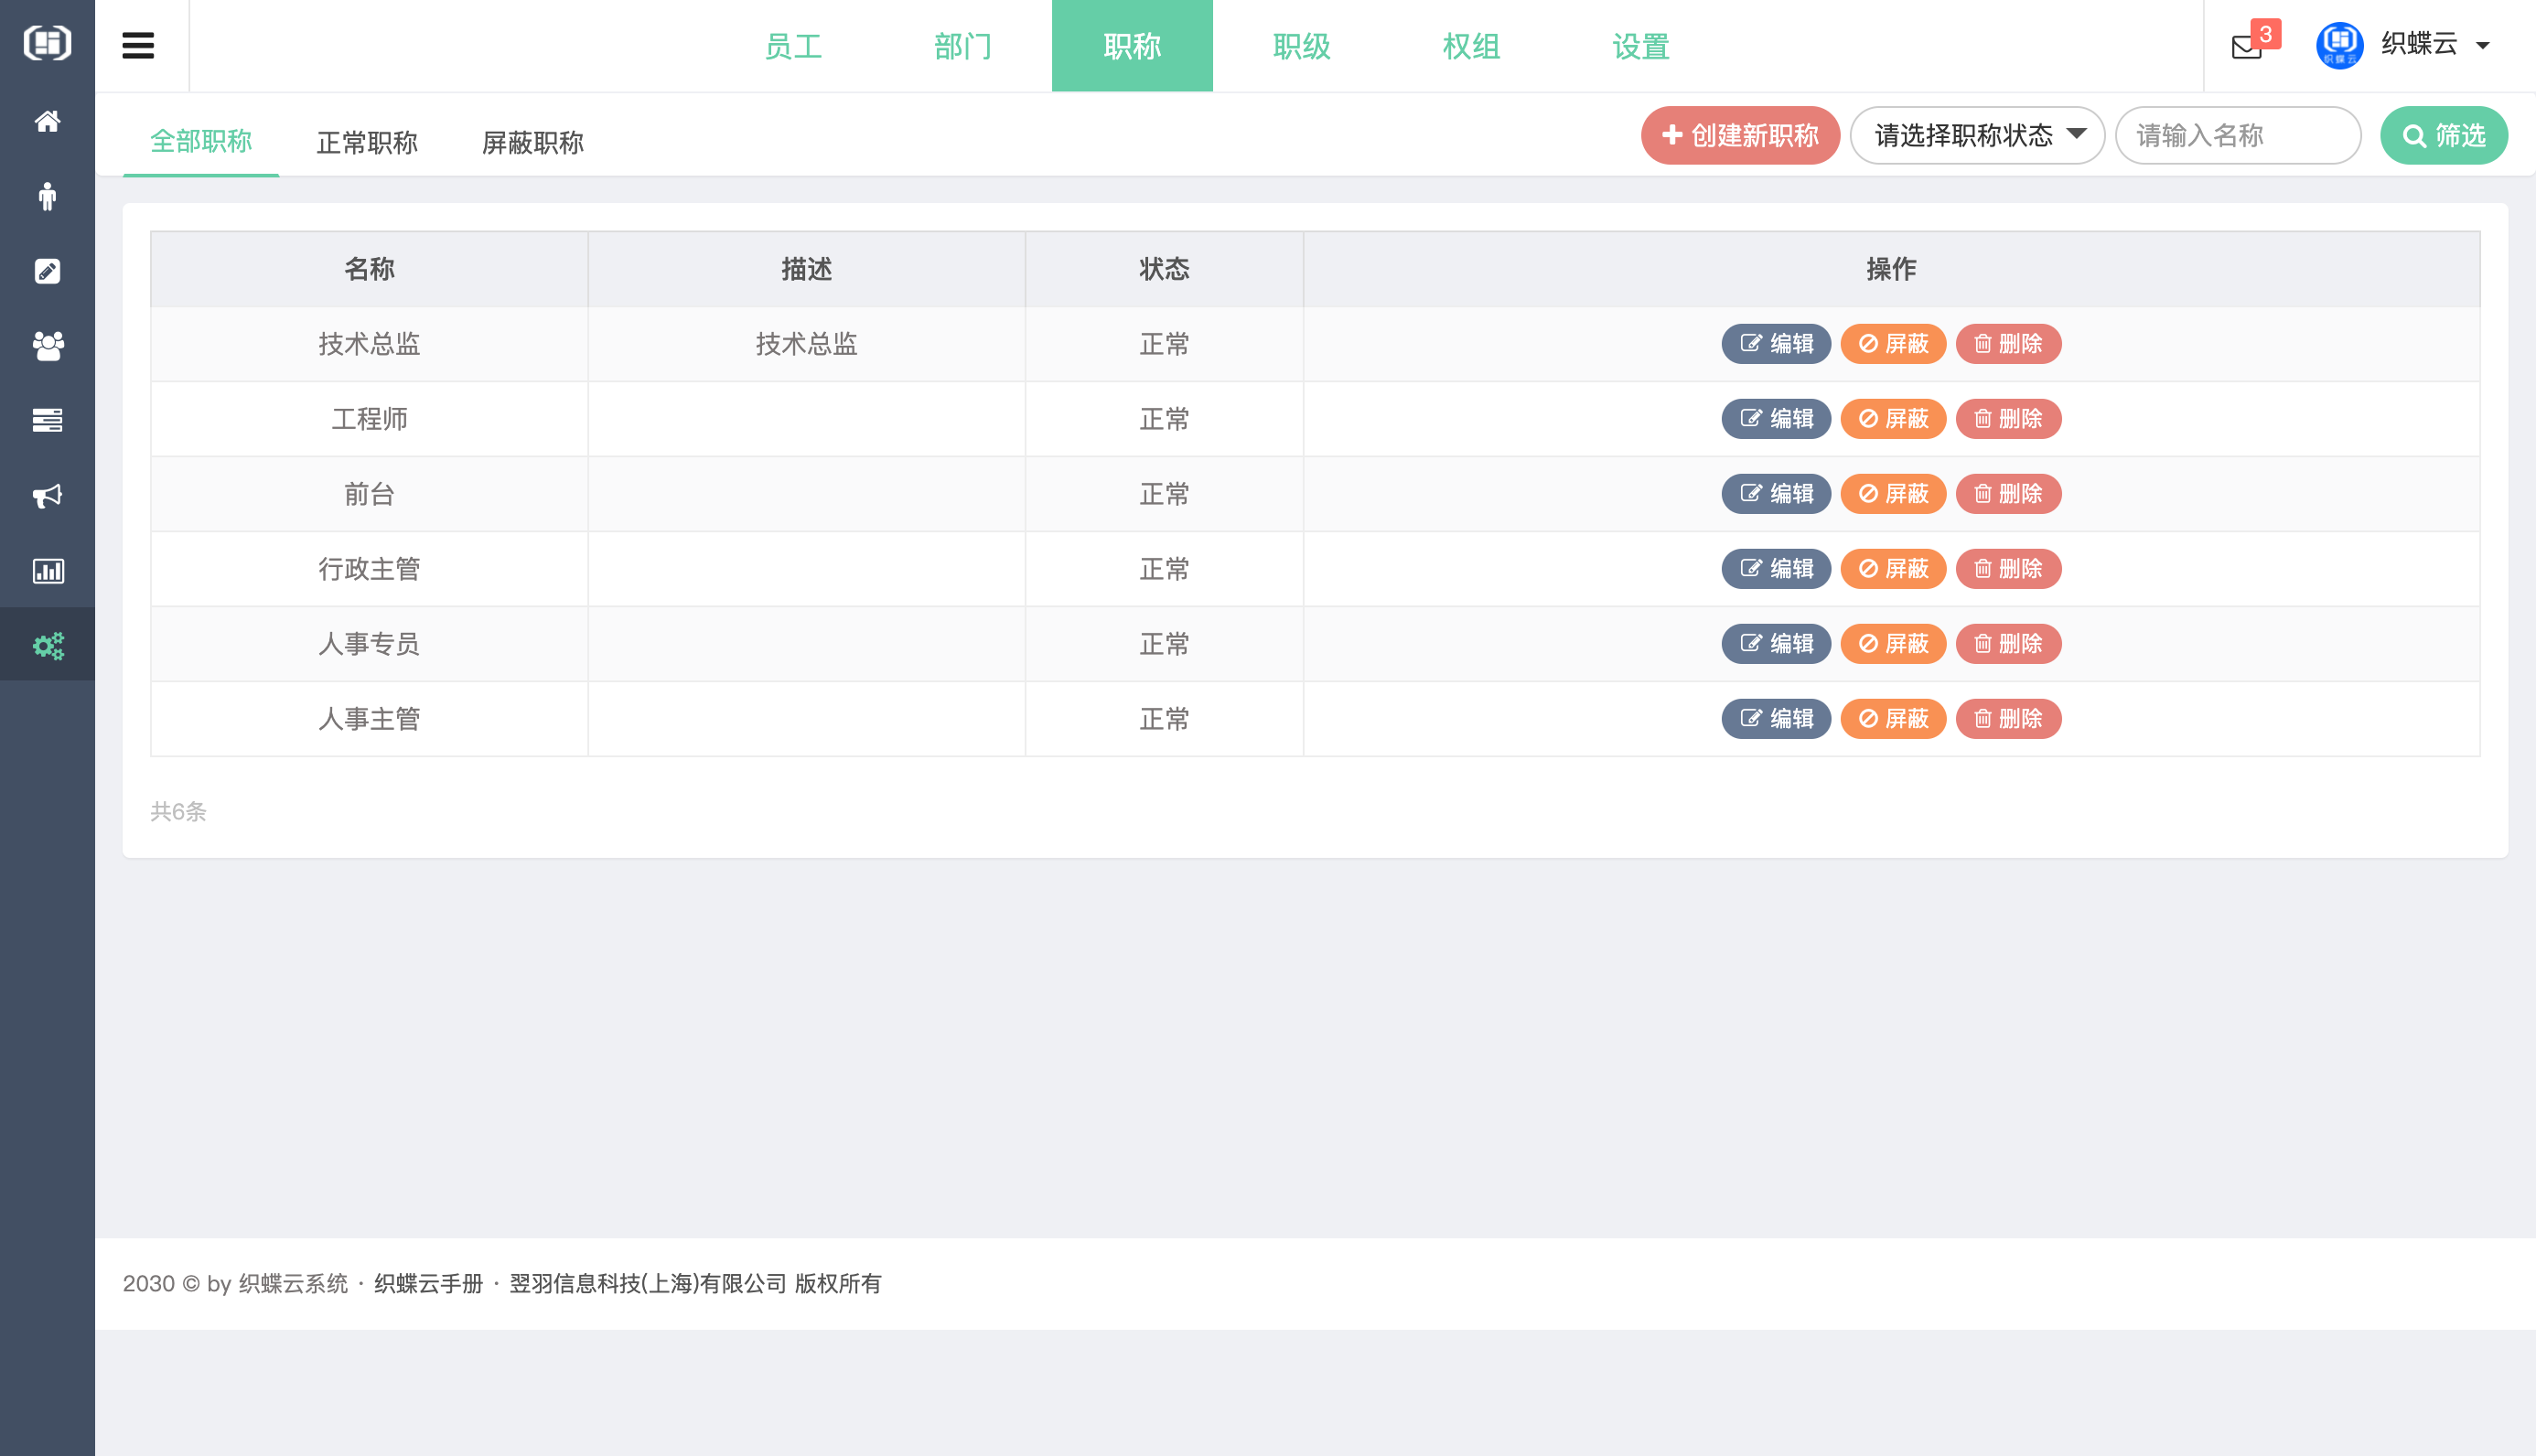Switch to the 职级 top tab
Image resolution: width=2536 pixels, height=1456 pixels.
point(1301,46)
